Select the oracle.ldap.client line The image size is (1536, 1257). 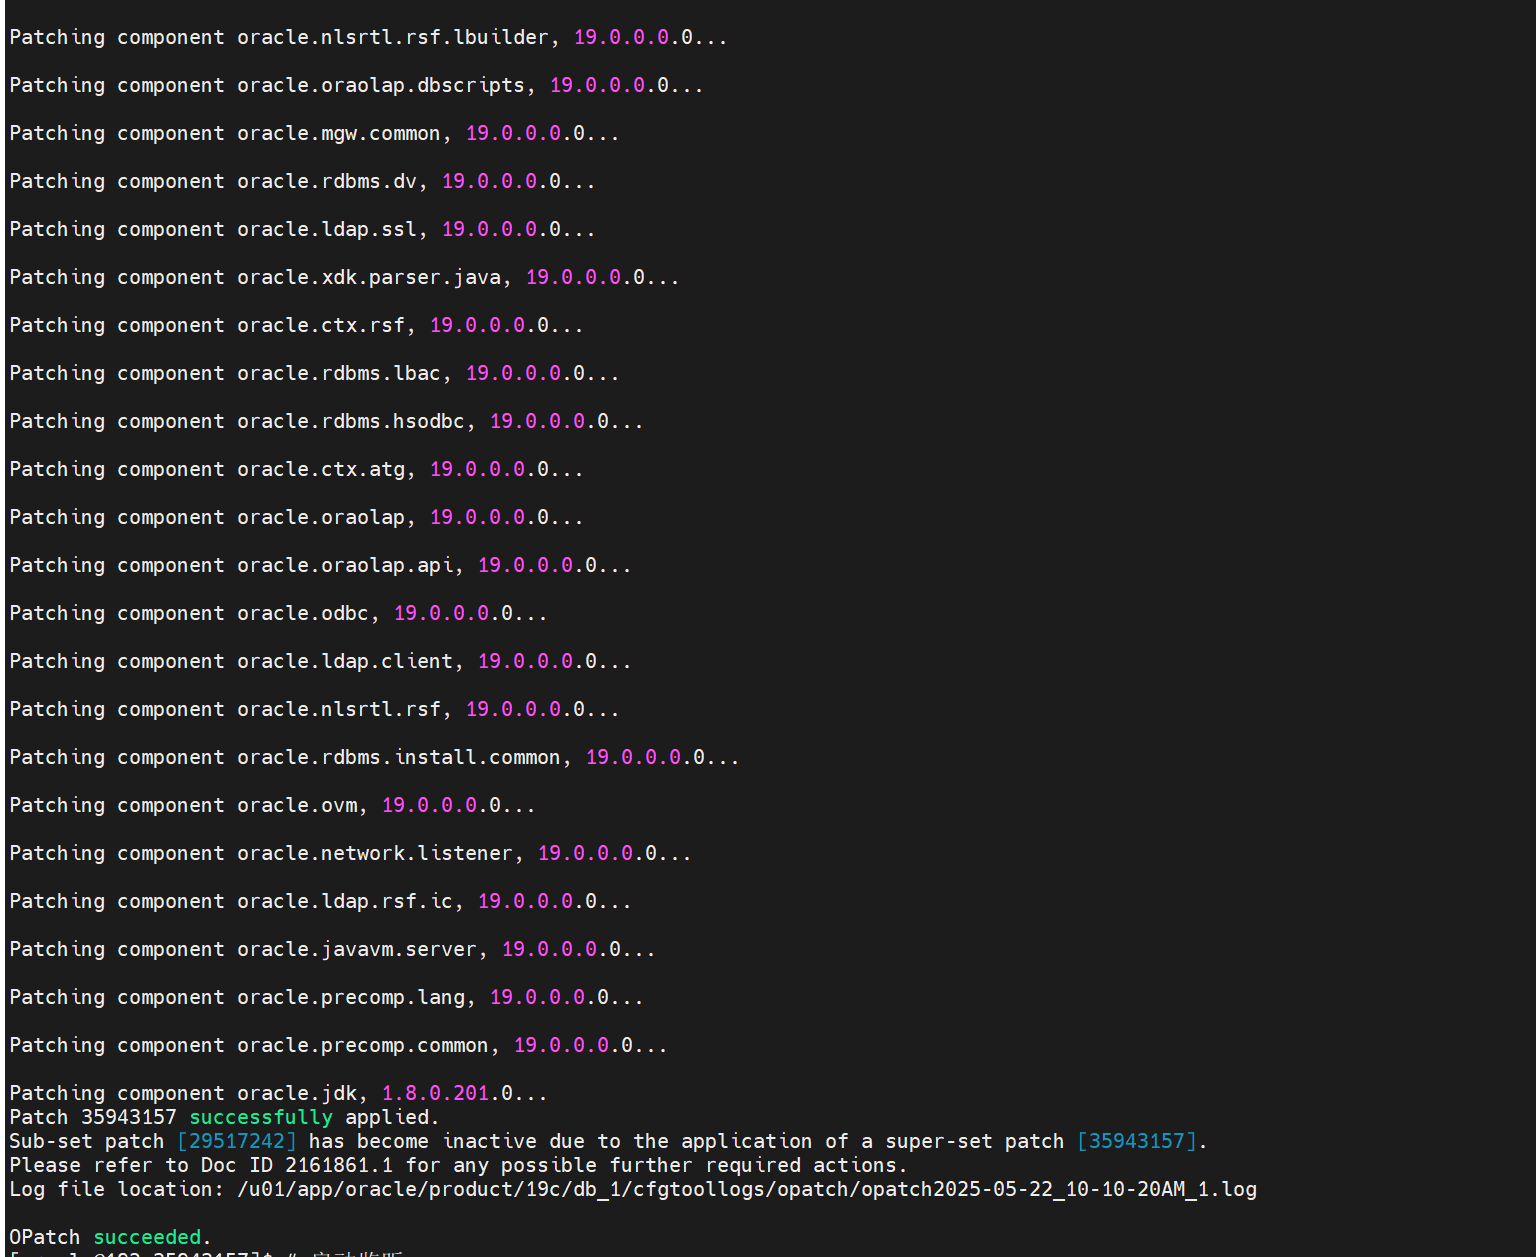coord(320,661)
